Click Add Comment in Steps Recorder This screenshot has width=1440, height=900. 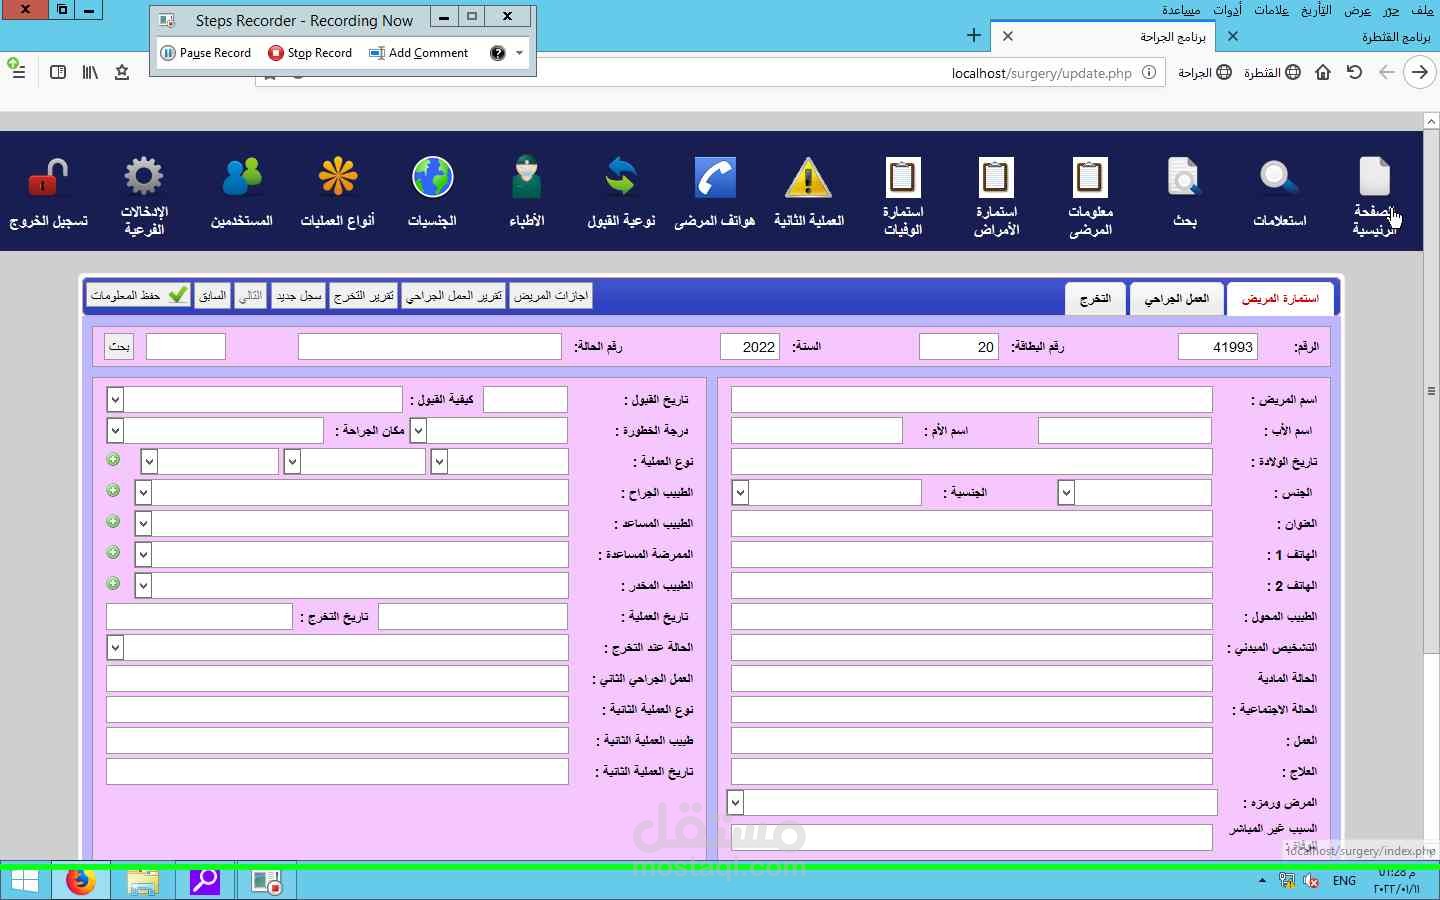(419, 53)
